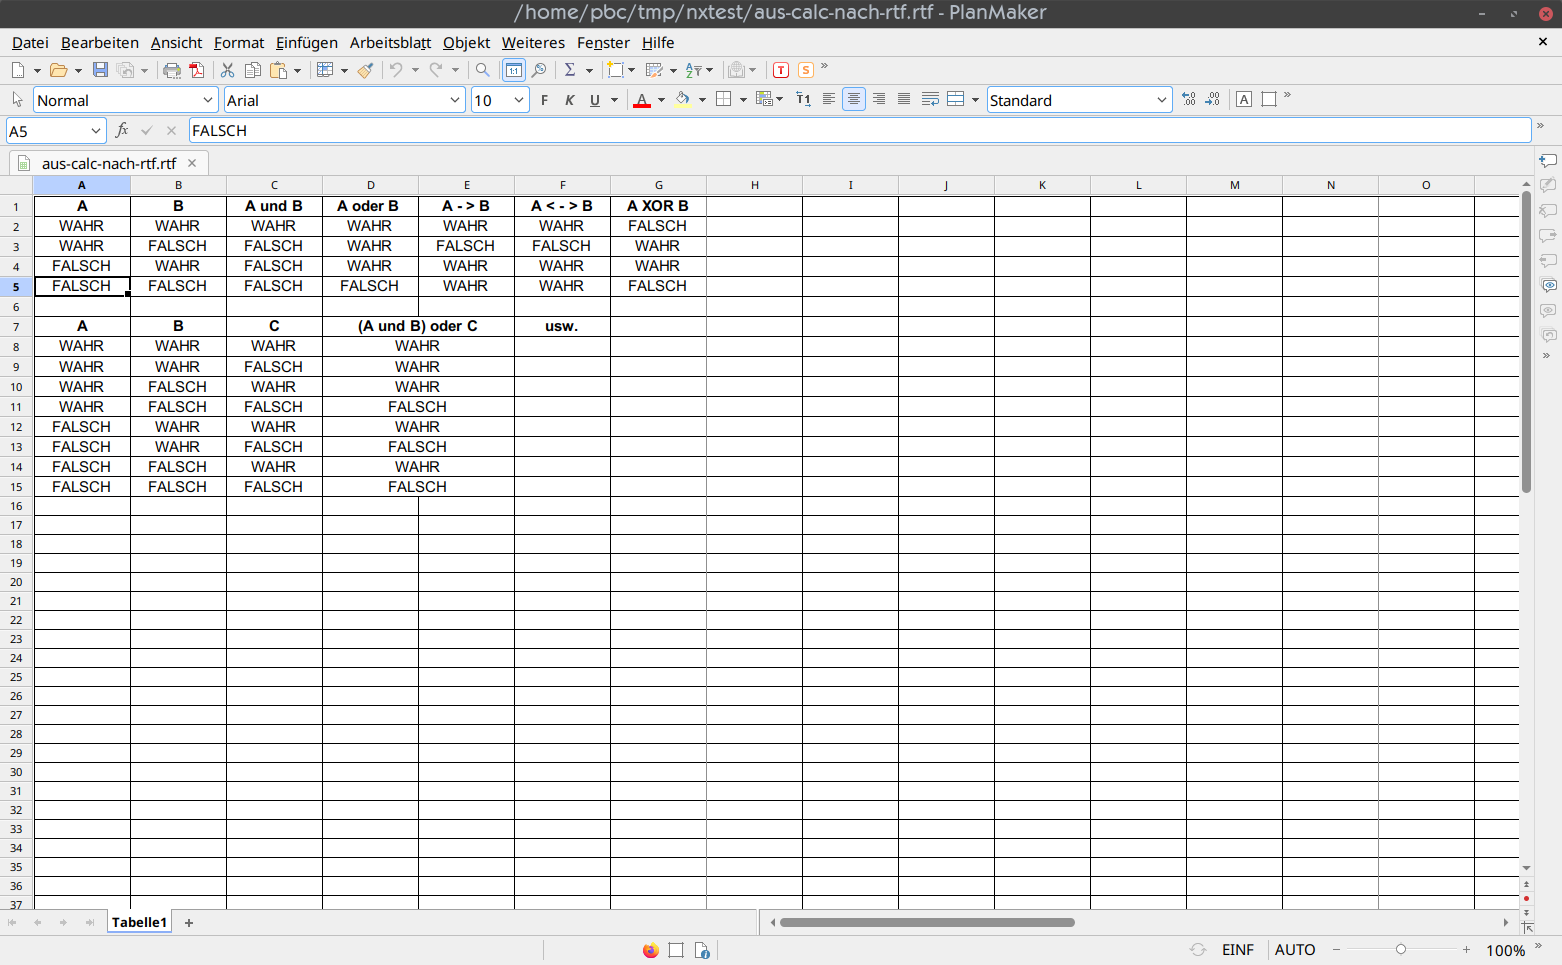This screenshot has width=1562, height=965.
Task: Paste from clipboard using the Paste icon
Action: pos(279,70)
